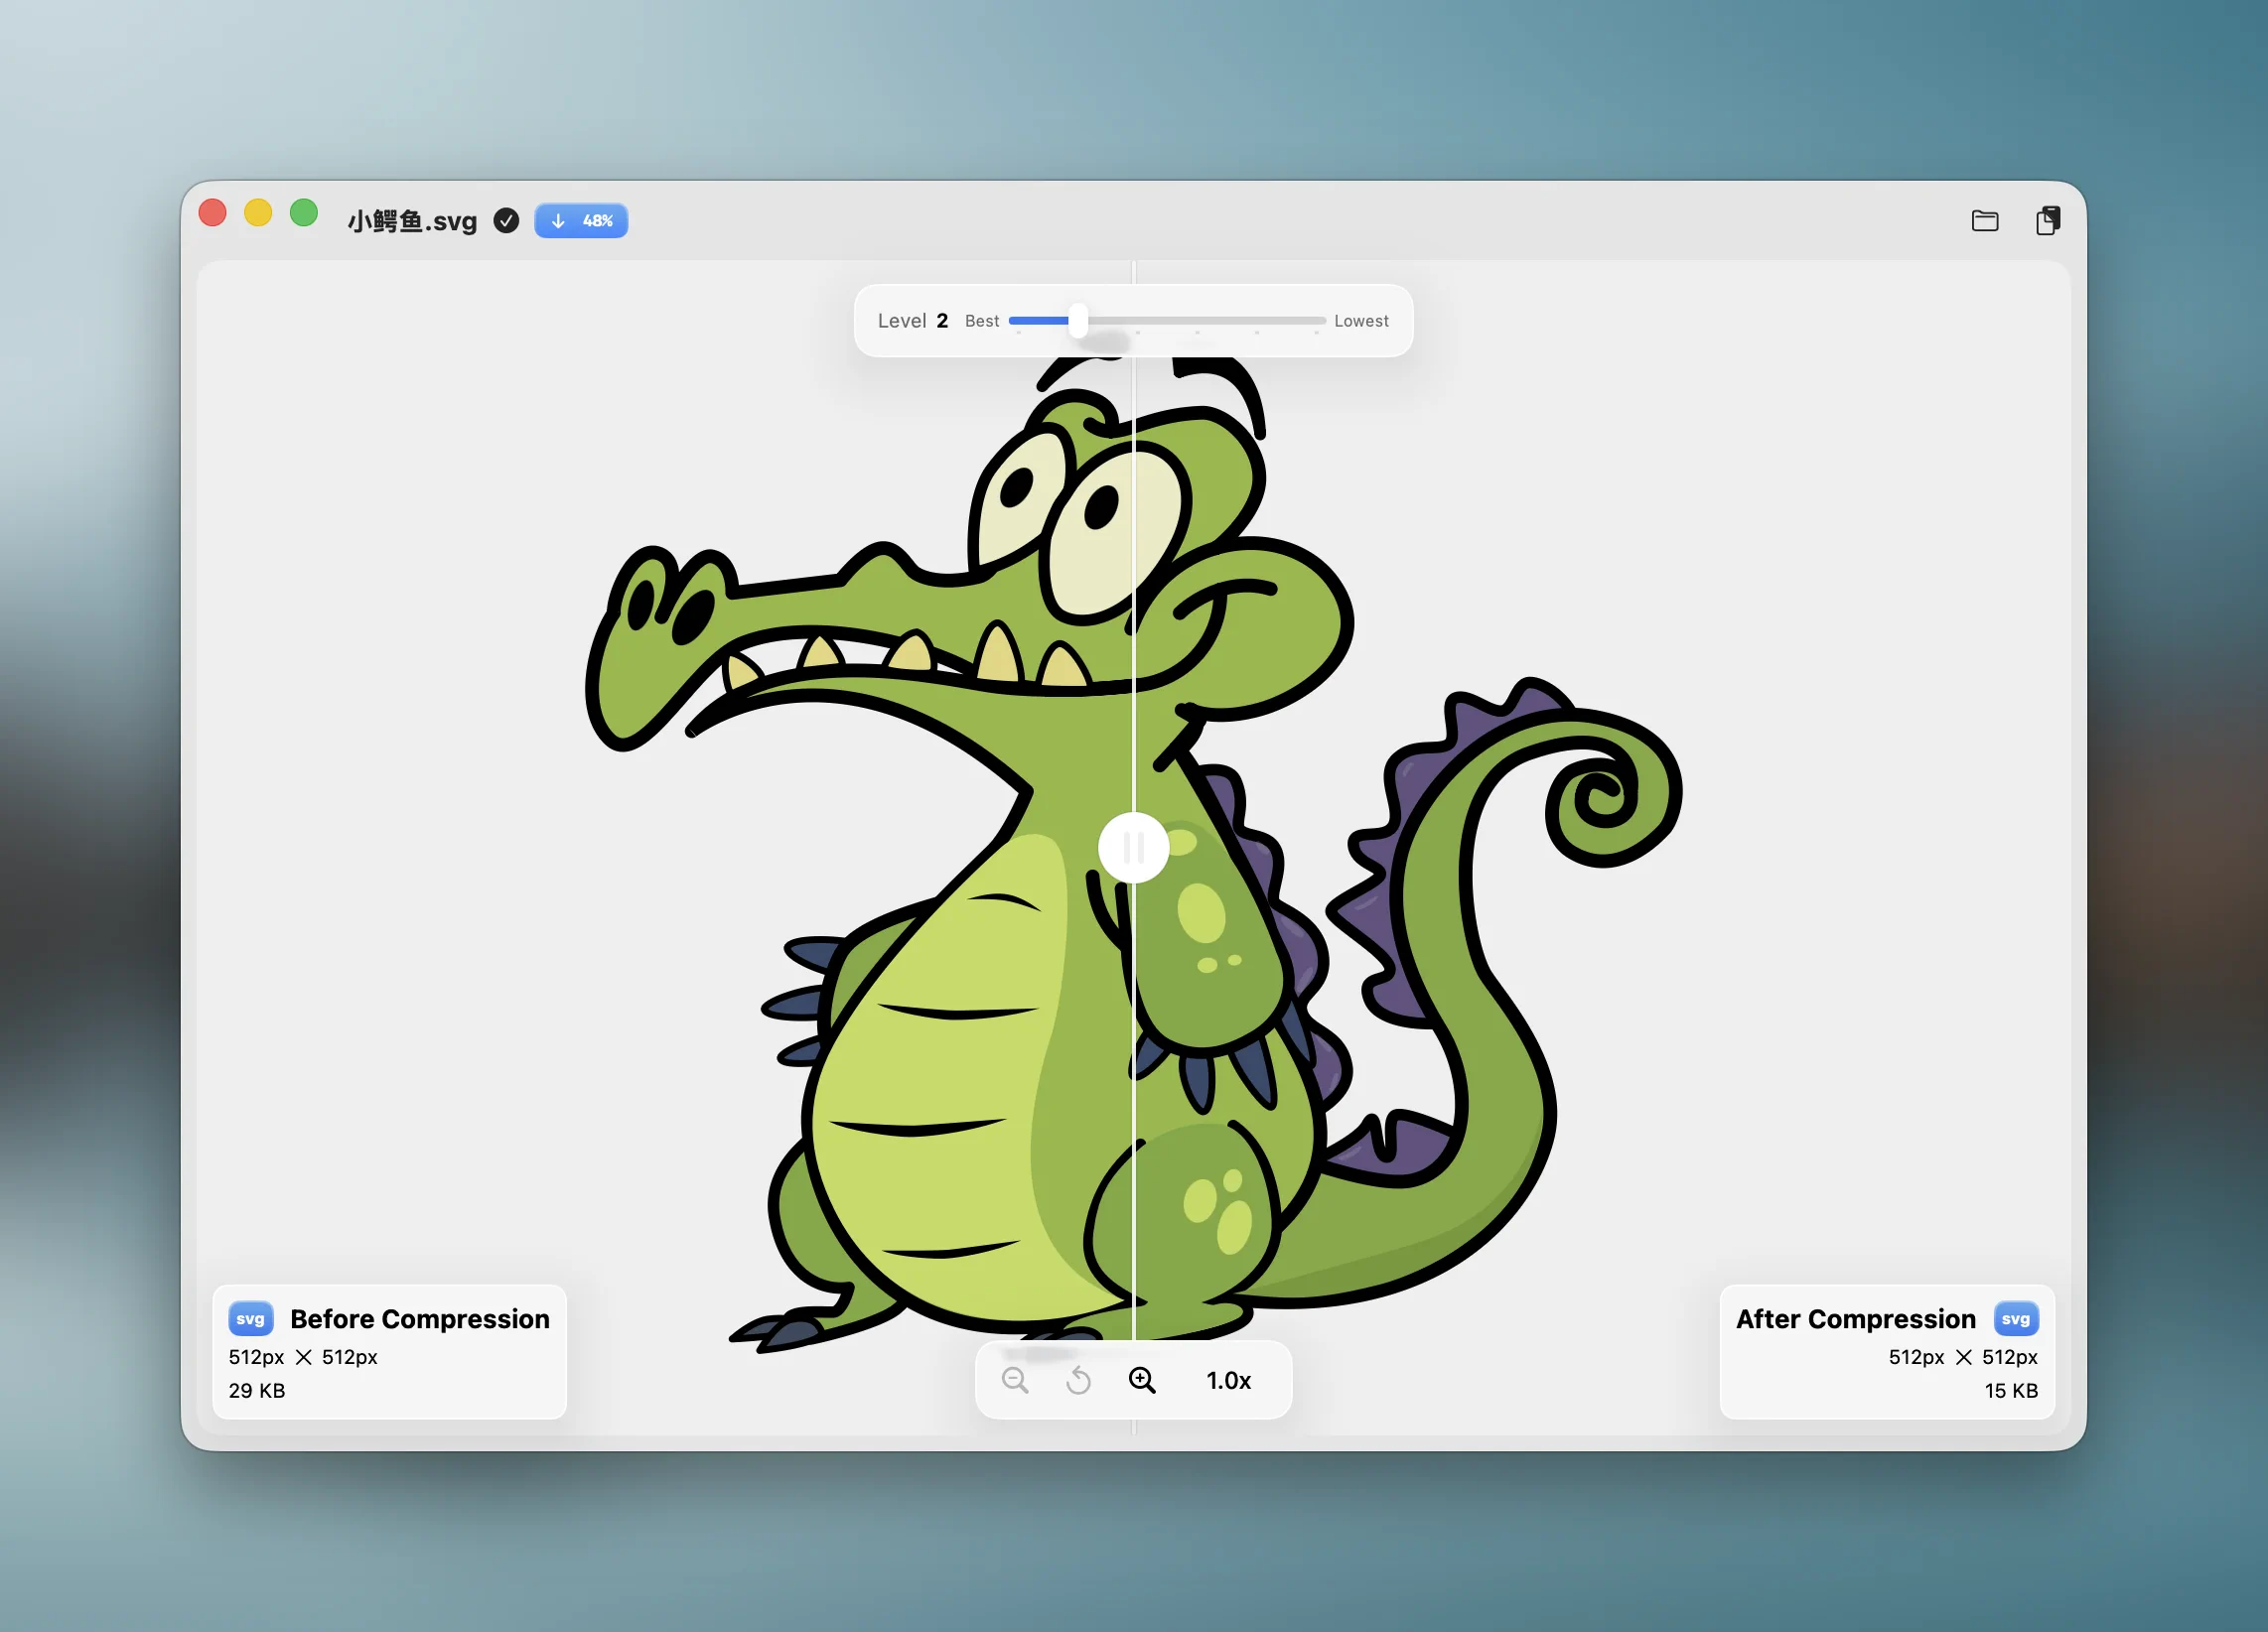This screenshot has width=2268, height=1632.
Task: Click the 小鳄鱼.svg file name
Action: (x=412, y=221)
